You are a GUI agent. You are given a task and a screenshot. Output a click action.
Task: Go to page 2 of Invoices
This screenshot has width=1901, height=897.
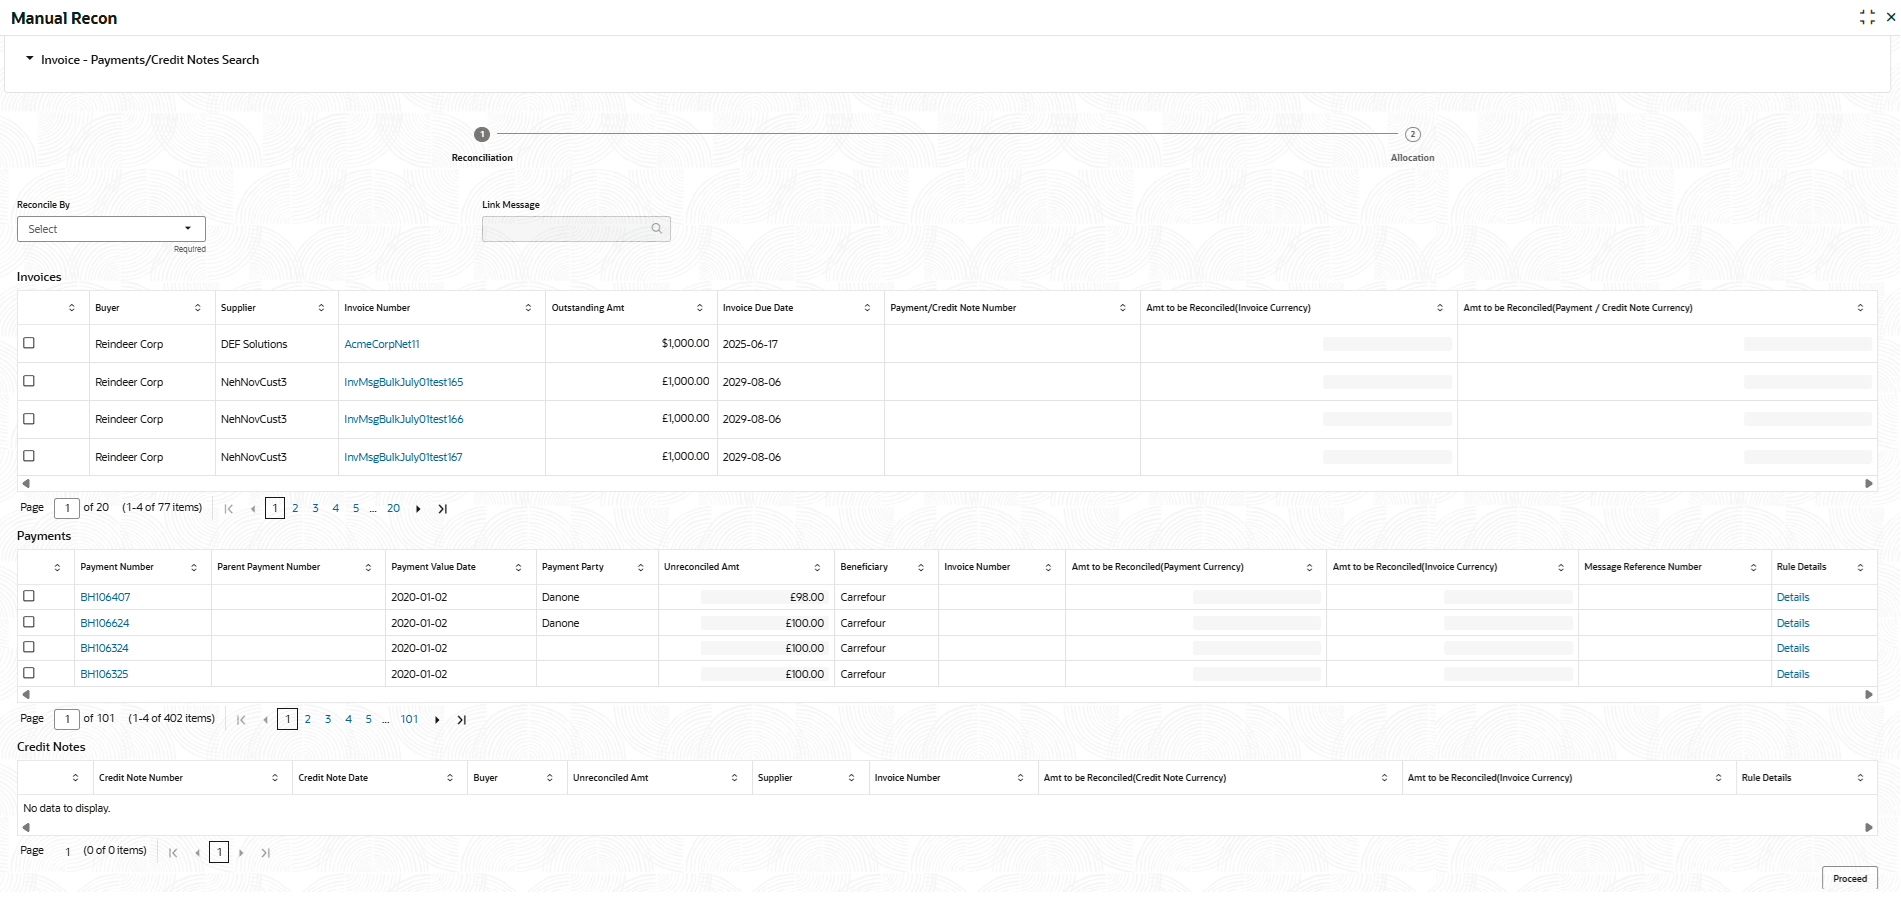click(295, 509)
